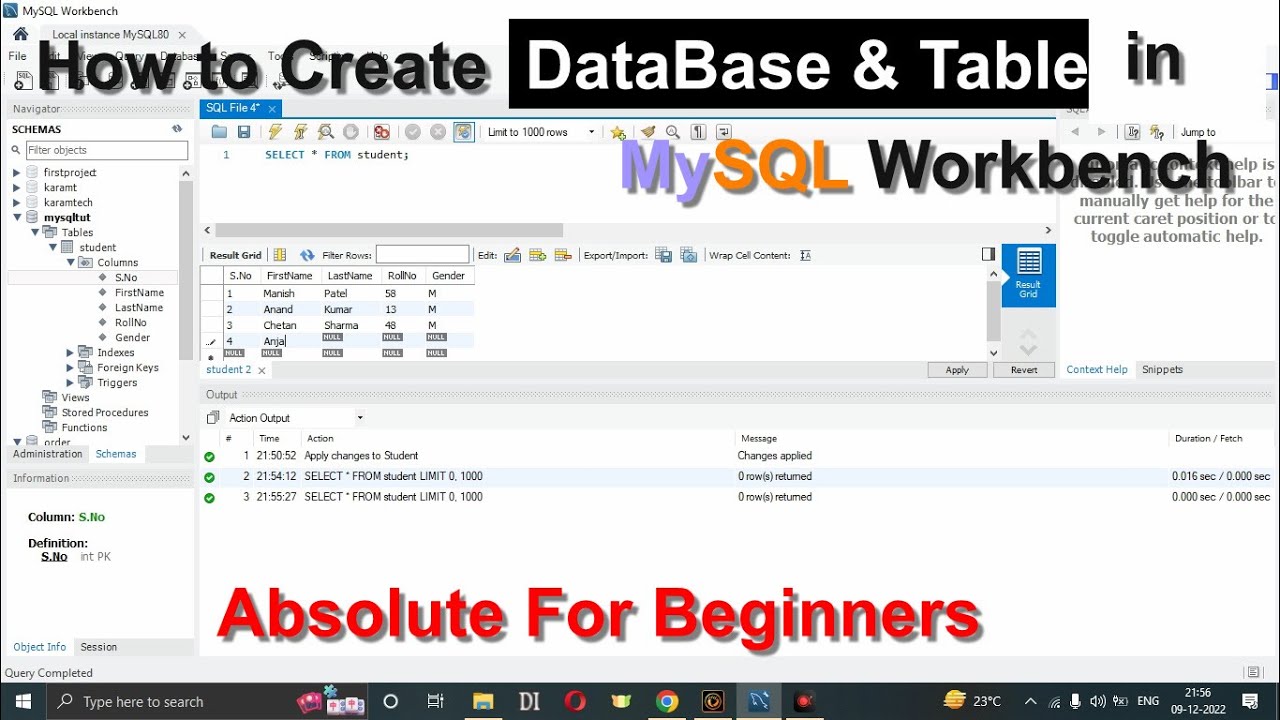Screen dimensions: 1280x720
Task: Refresh the schemas list
Action: pyautogui.click(x=177, y=129)
